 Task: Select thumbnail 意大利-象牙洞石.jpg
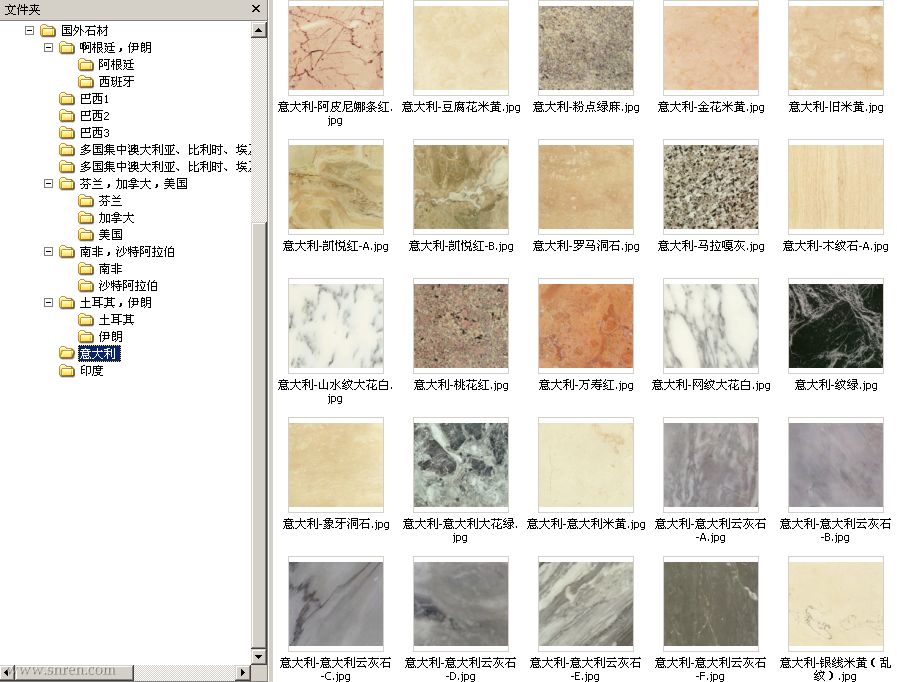click(x=336, y=465)
